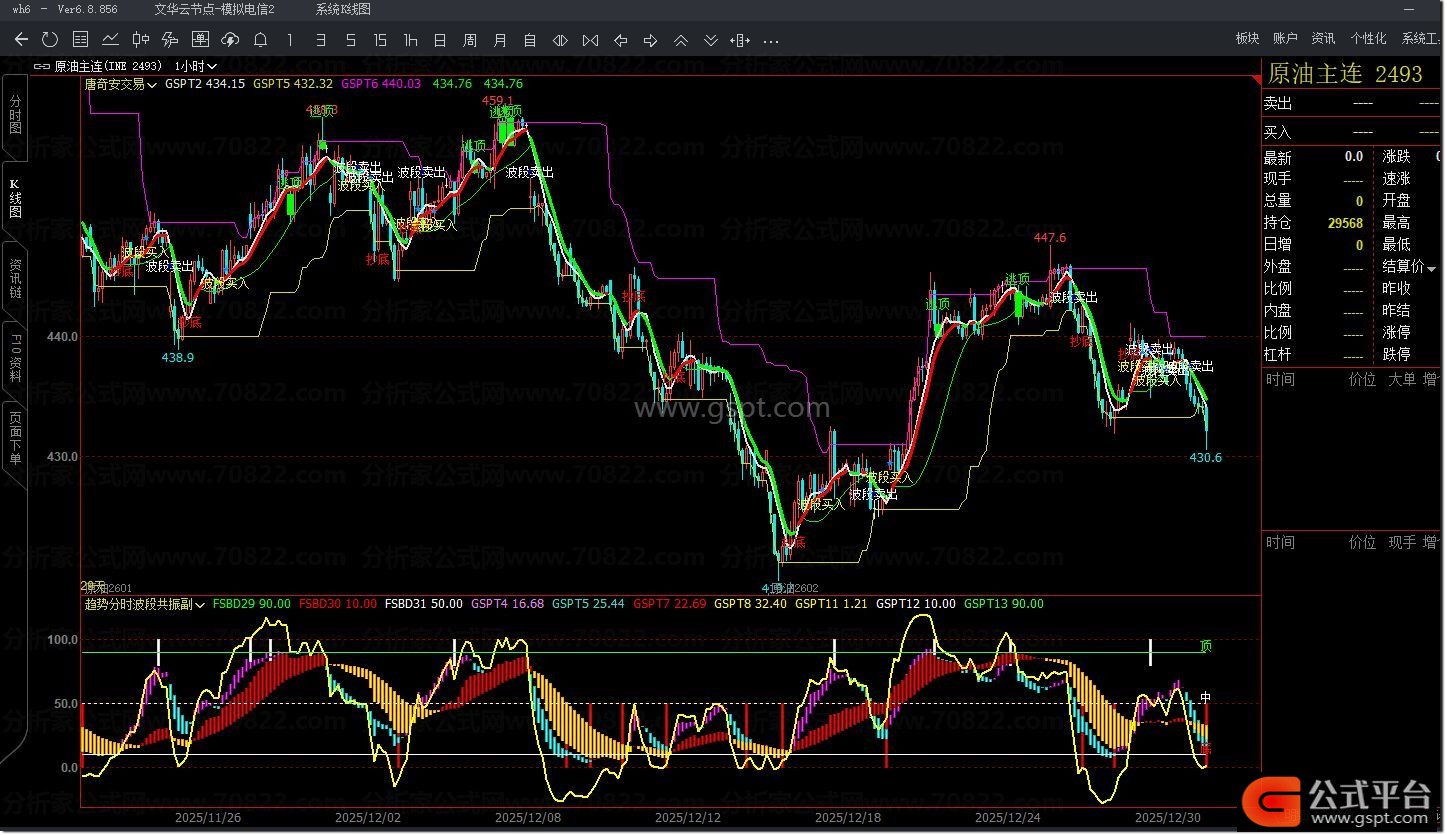Expand the 唐奇安交易 indicator dropdown
The width and height of the screenshot is (1447, 835).
coord(120,85)
